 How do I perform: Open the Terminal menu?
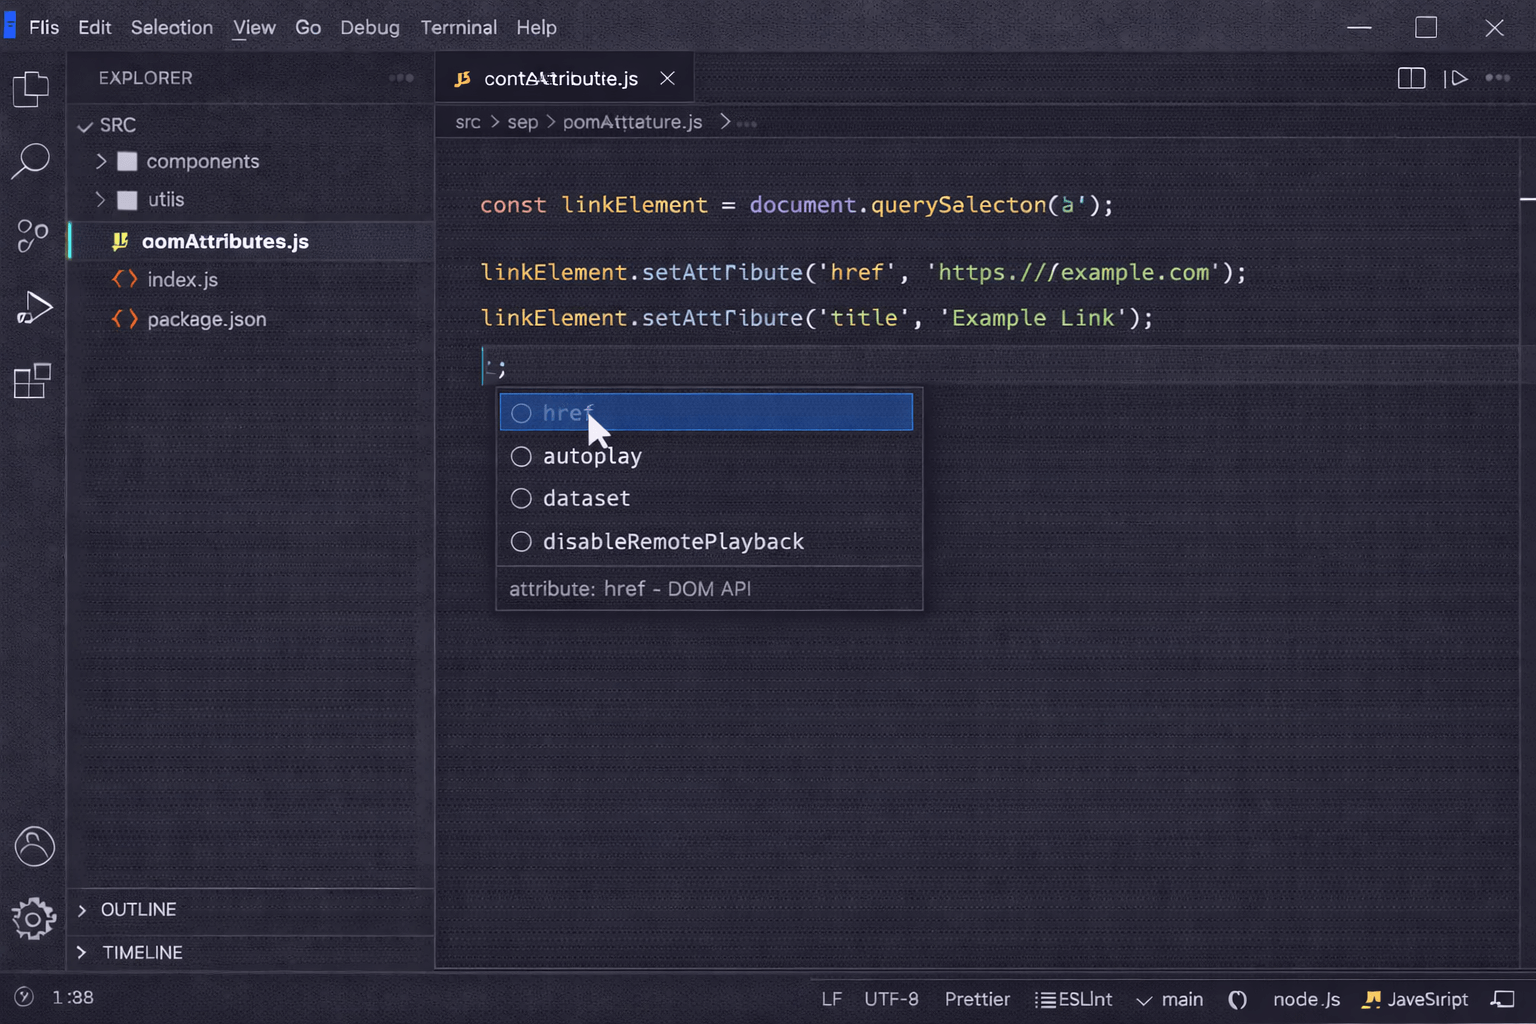[458, 27]
